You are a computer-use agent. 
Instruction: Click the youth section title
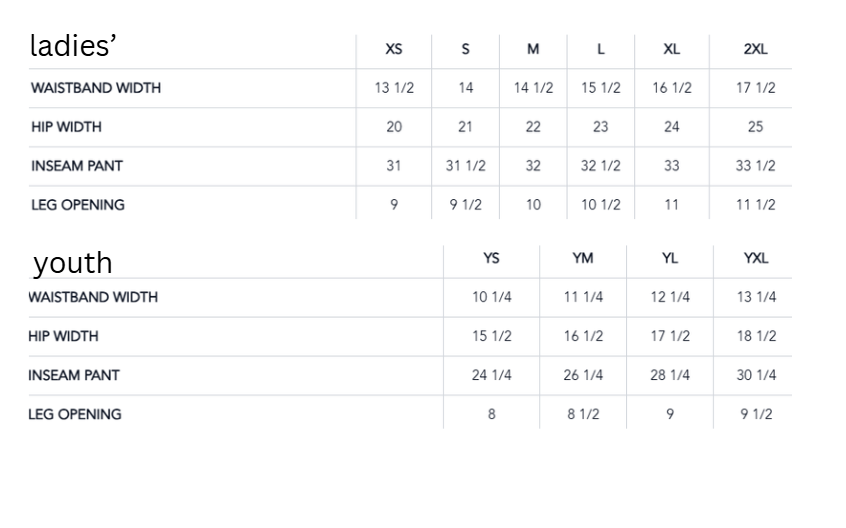73,263
